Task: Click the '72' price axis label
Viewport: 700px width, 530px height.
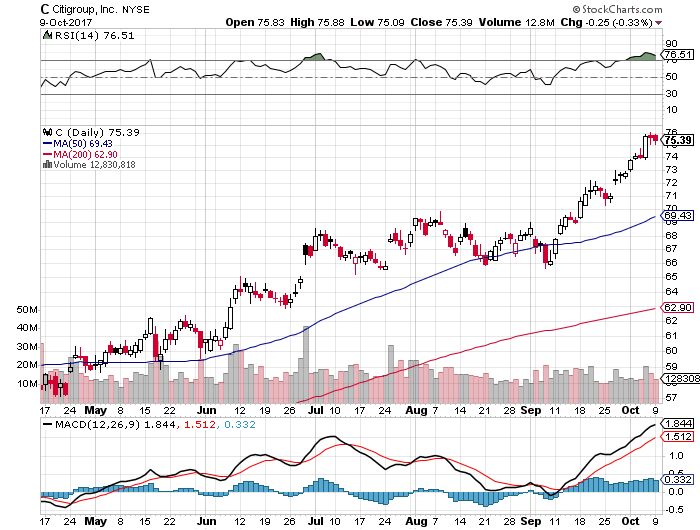Action: [671, 183]
